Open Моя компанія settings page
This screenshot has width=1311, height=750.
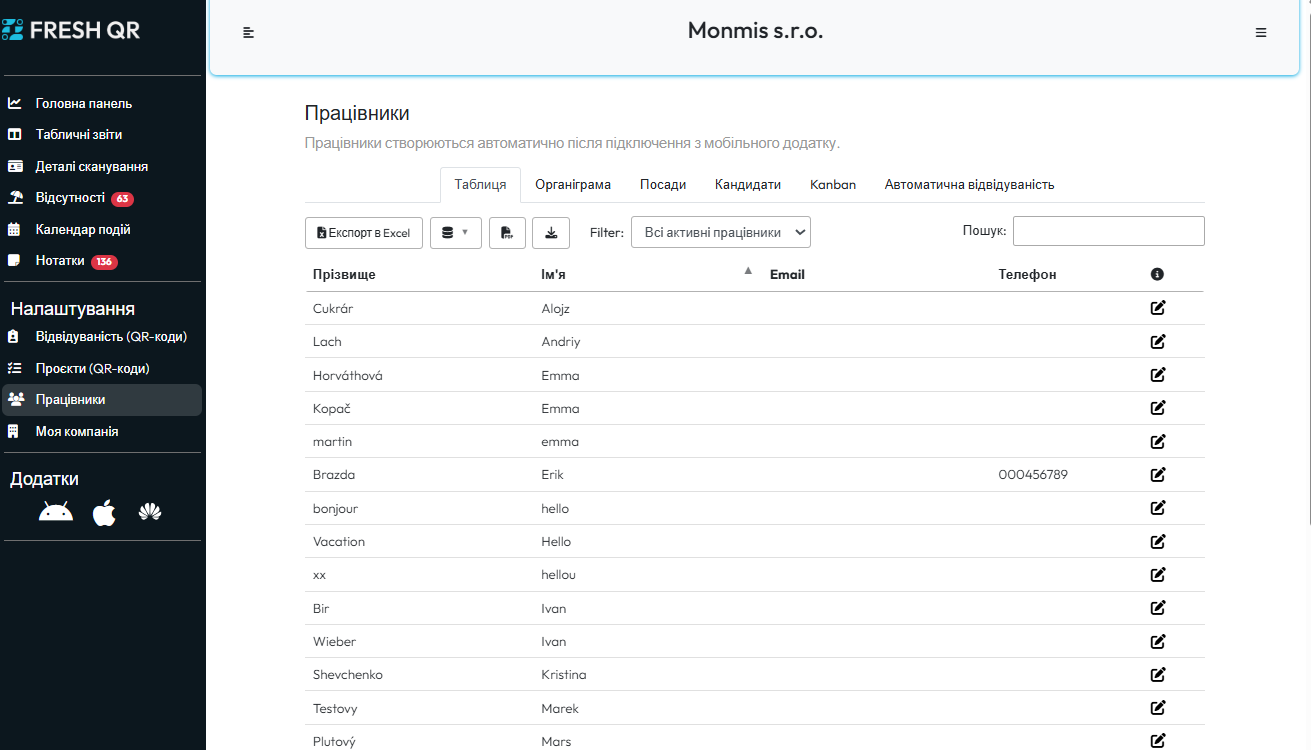point(77,432)
